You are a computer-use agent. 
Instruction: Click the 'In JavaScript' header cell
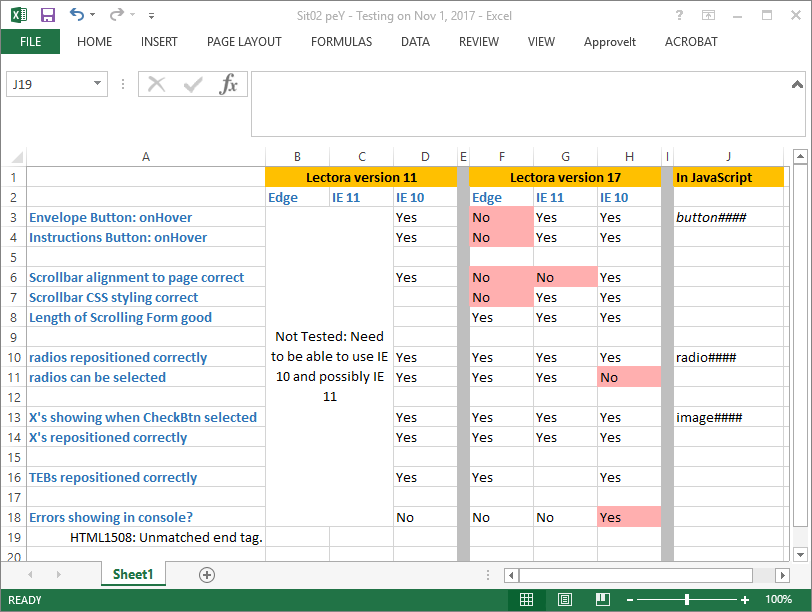tap(729, 177)
